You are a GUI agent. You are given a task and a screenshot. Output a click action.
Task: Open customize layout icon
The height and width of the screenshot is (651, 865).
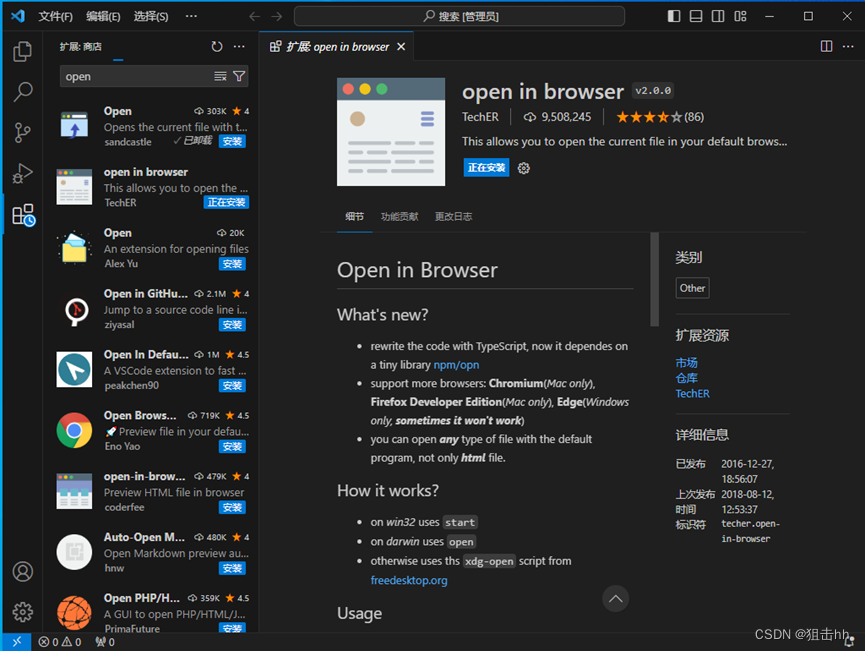coord(740,16)
